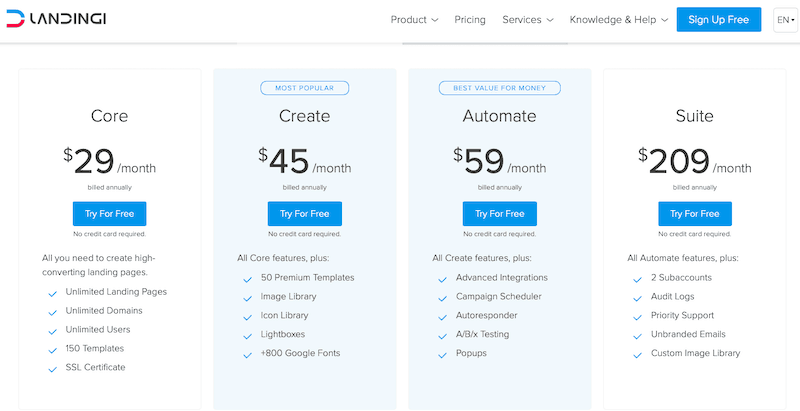
Task: Click the Core plan title
Action: point(109,116)
